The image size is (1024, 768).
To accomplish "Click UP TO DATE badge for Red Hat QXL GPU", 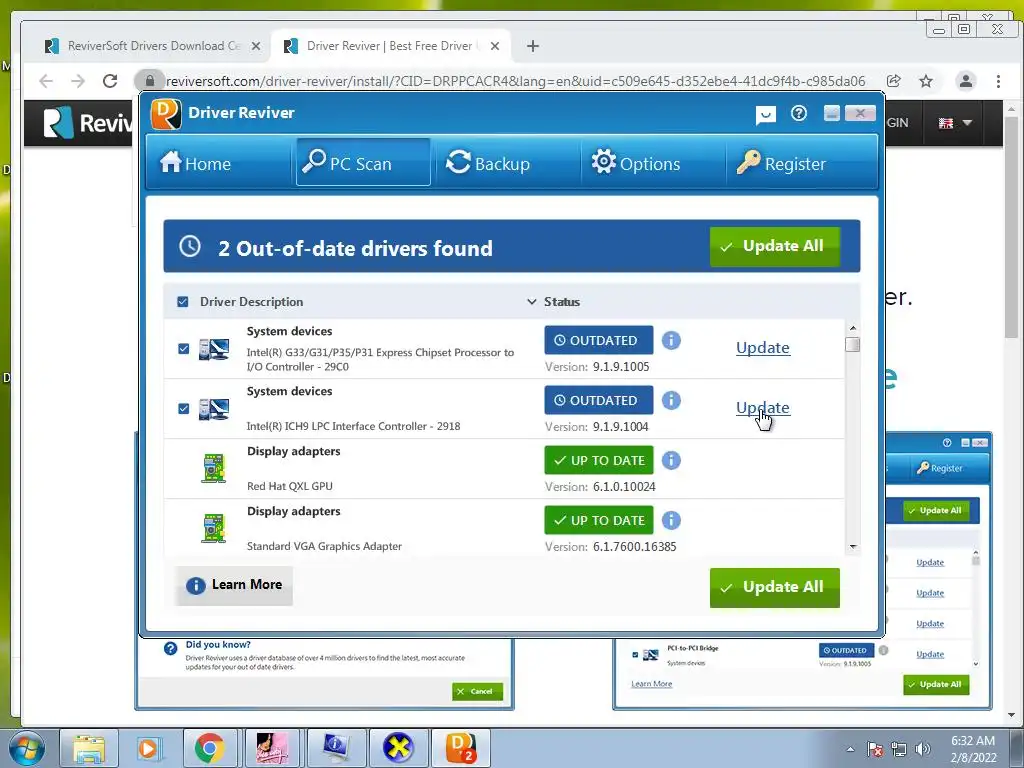I will click(599, 460).
